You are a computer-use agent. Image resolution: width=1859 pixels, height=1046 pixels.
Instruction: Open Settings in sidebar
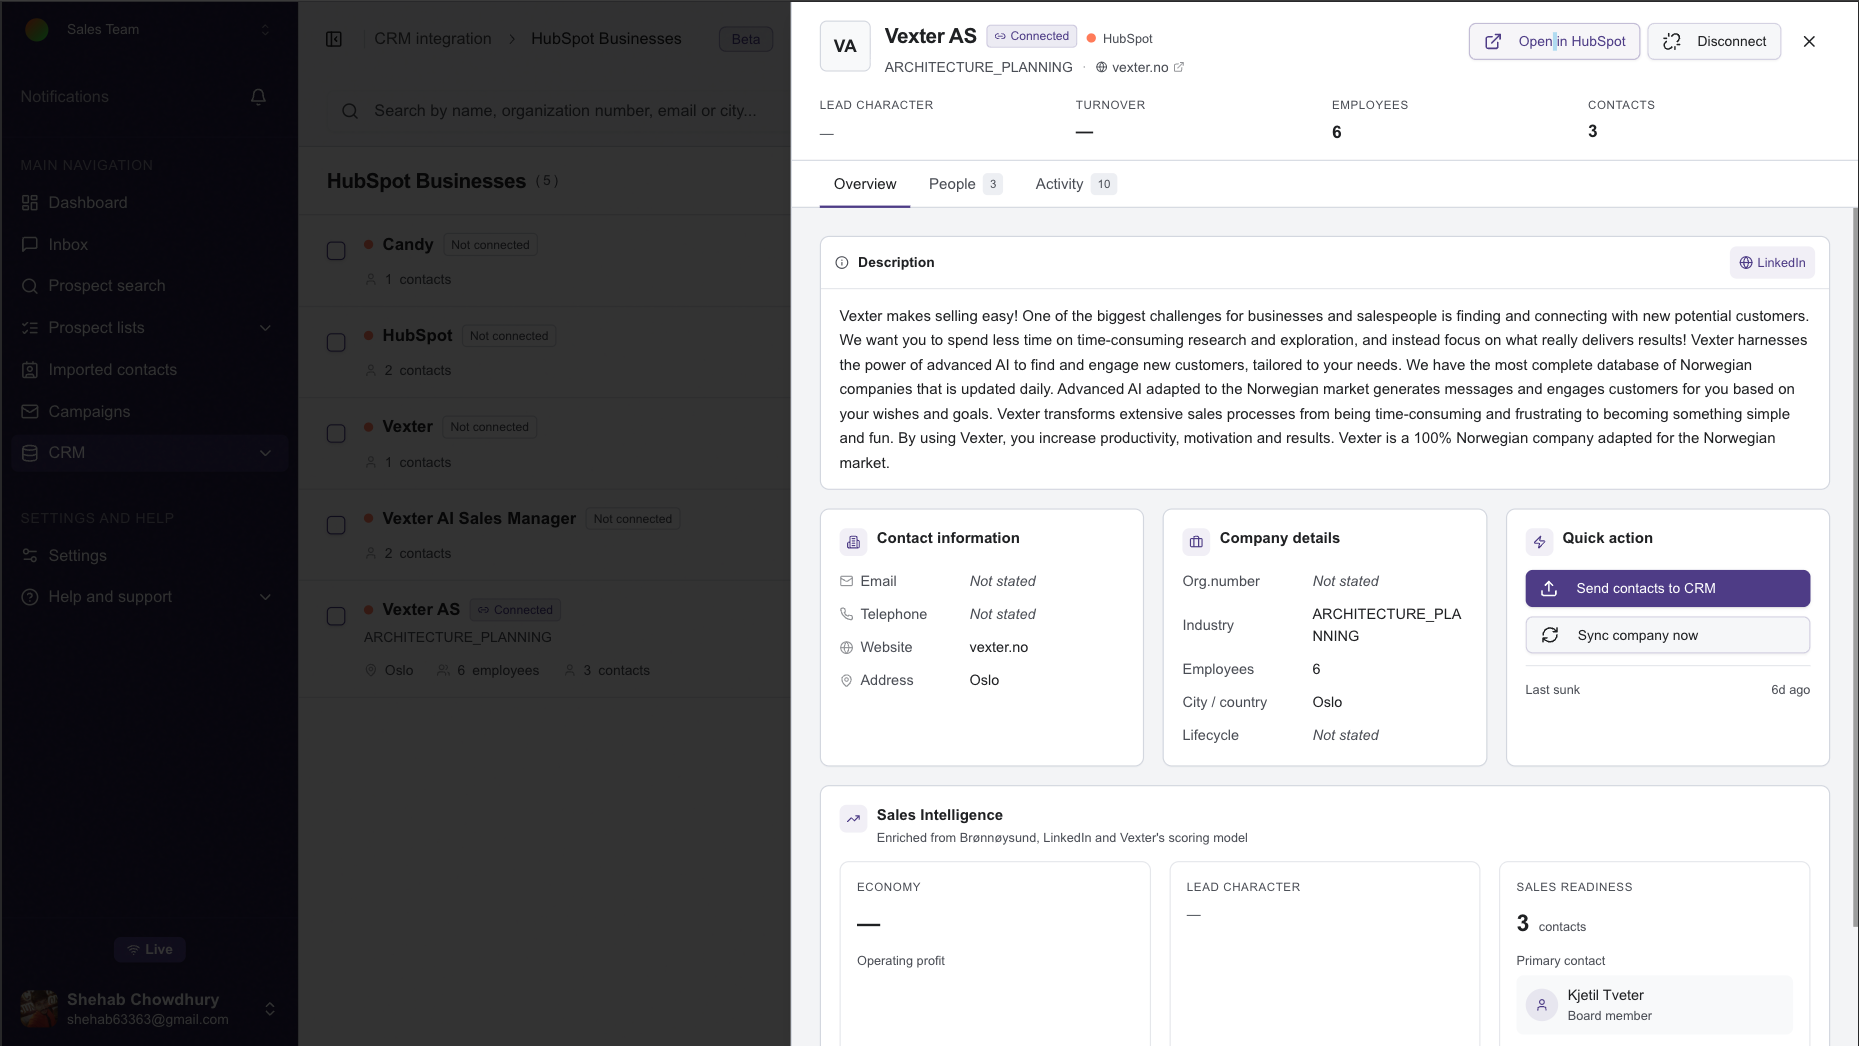click(77, 555)
